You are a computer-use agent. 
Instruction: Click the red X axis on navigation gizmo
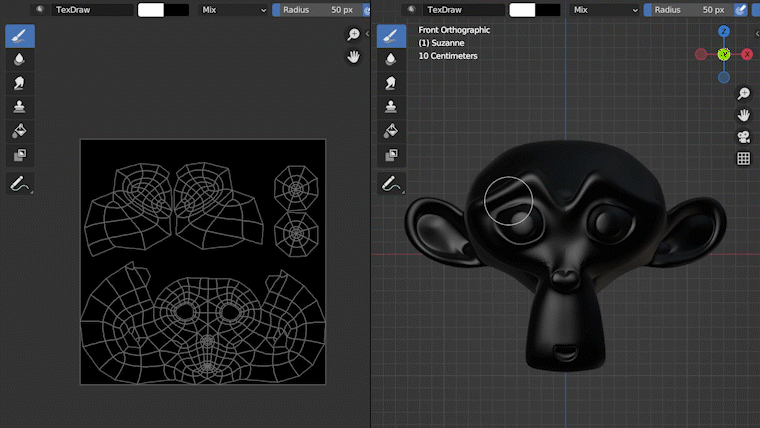(745, 54)
